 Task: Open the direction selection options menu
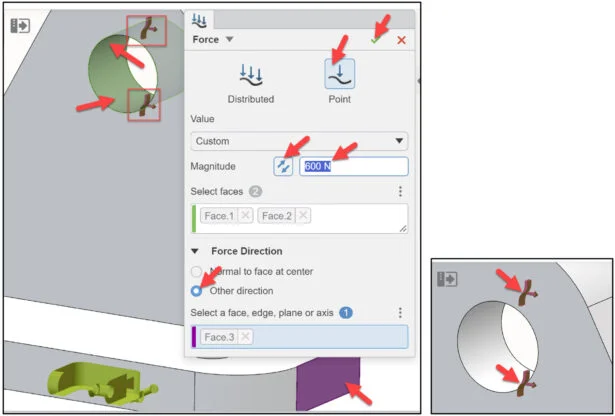coord(400,312)
